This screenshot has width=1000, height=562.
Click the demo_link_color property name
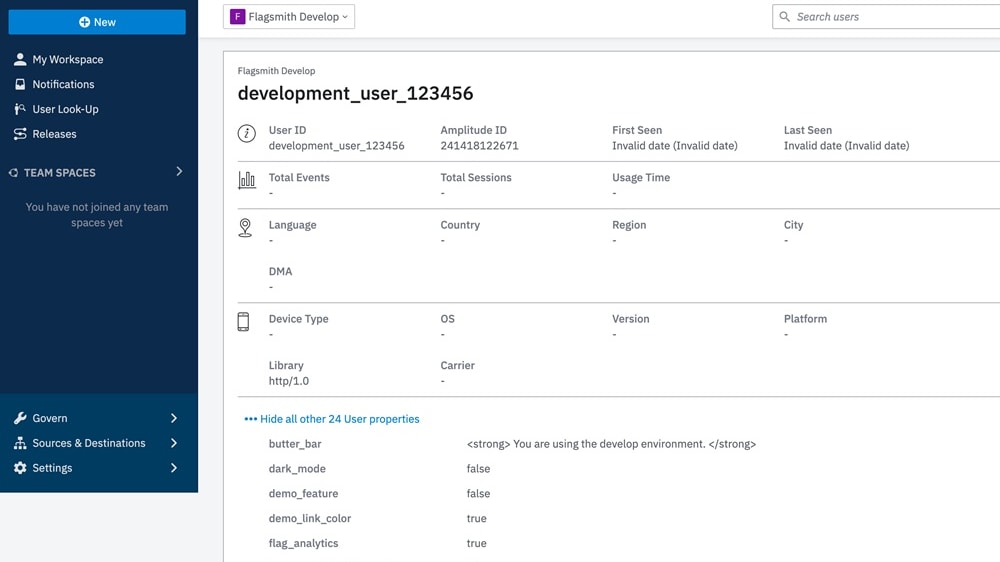(x=309, y=519)
